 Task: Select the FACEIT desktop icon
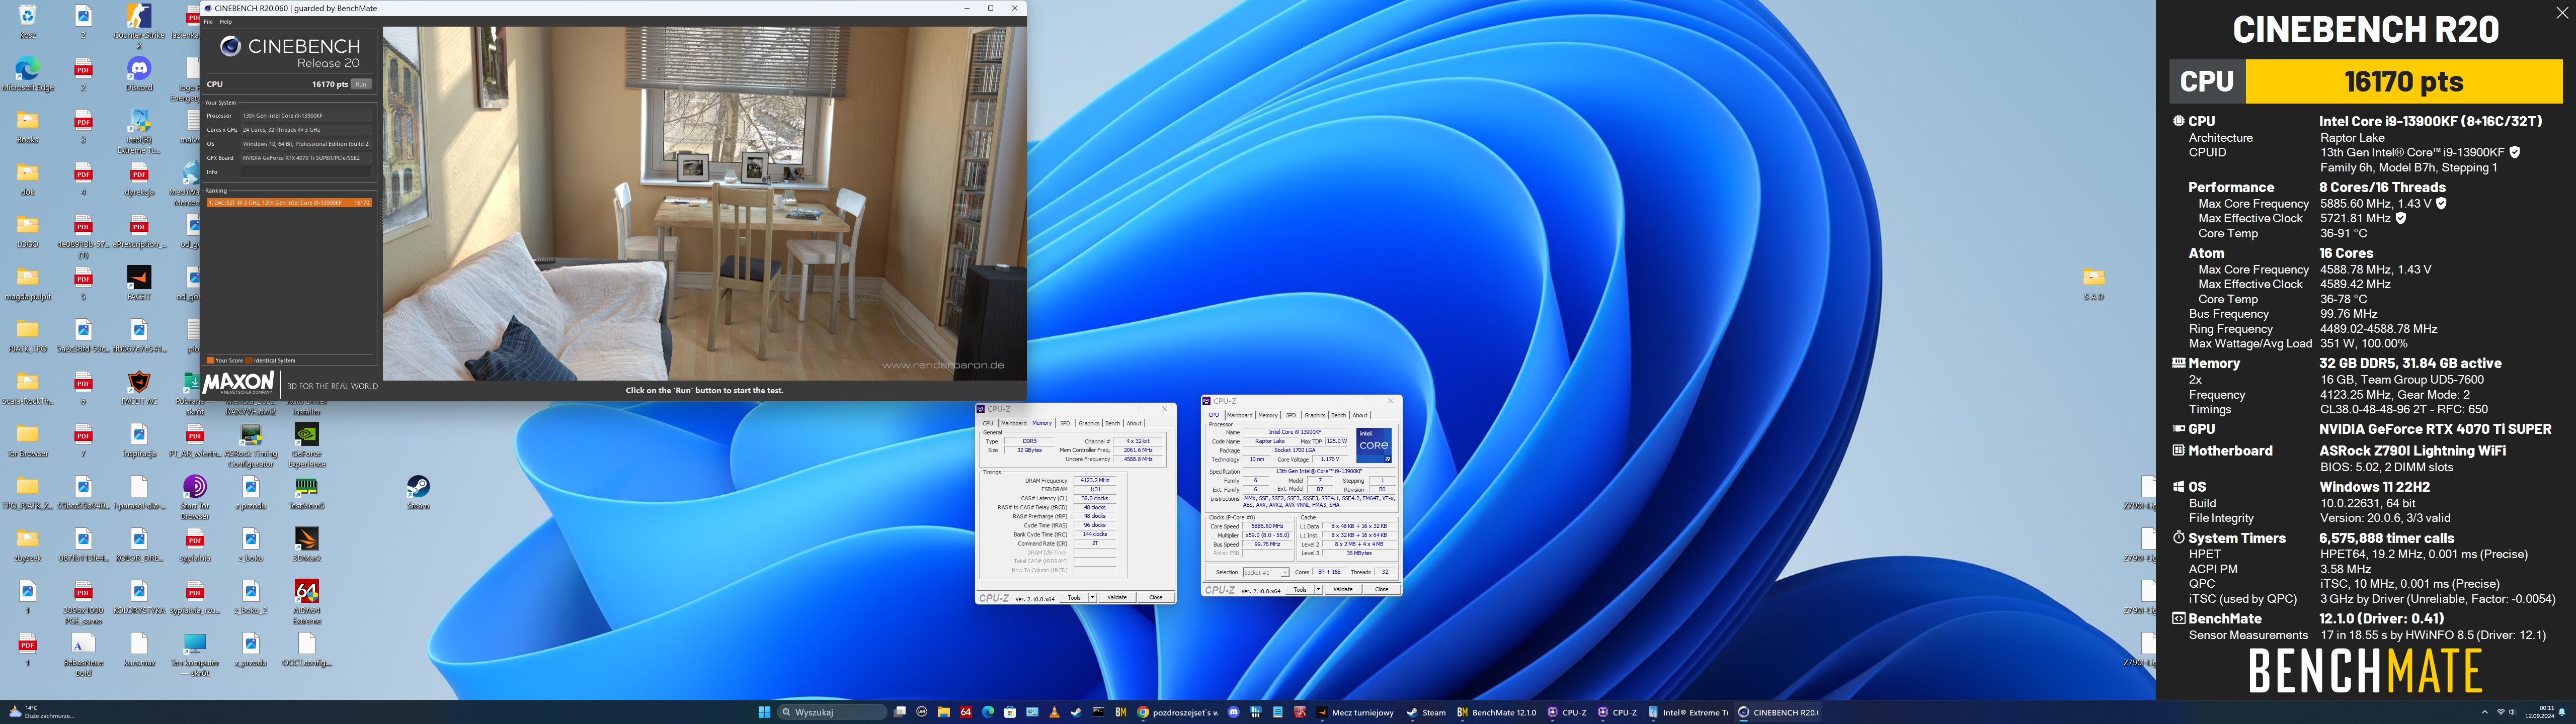(139, 283)
